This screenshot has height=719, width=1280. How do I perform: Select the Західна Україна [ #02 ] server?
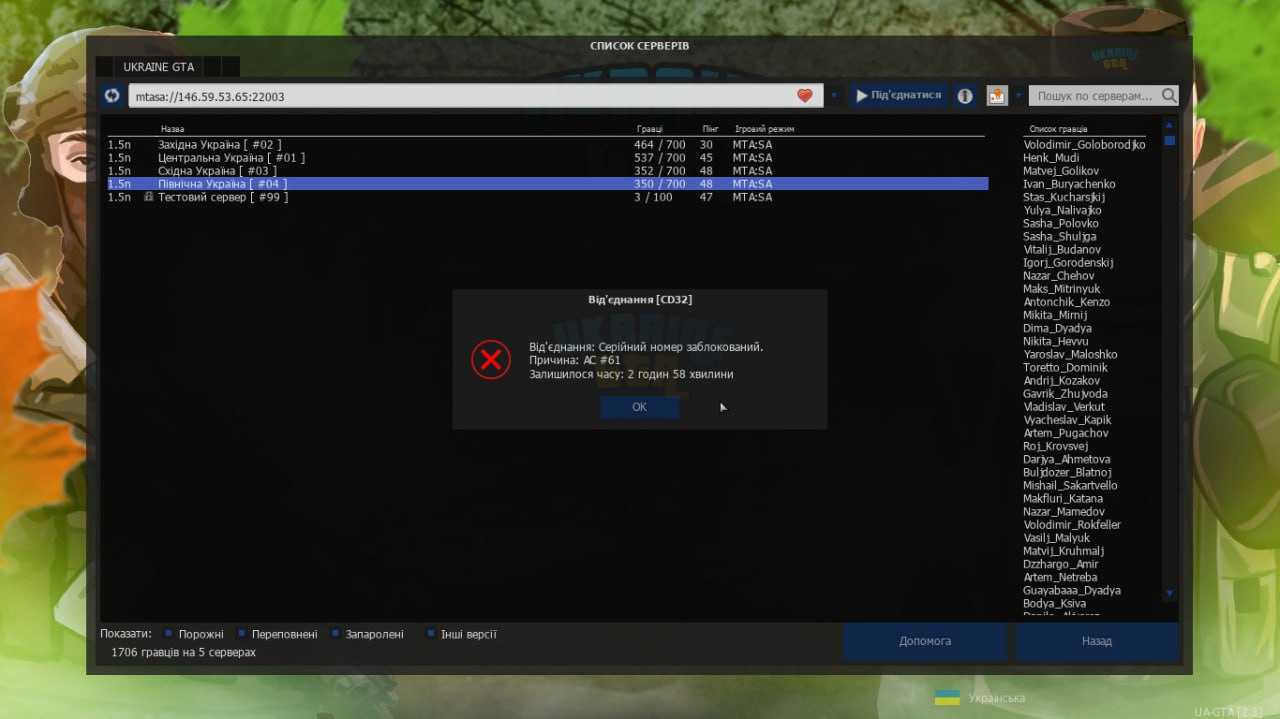point(547,145)
